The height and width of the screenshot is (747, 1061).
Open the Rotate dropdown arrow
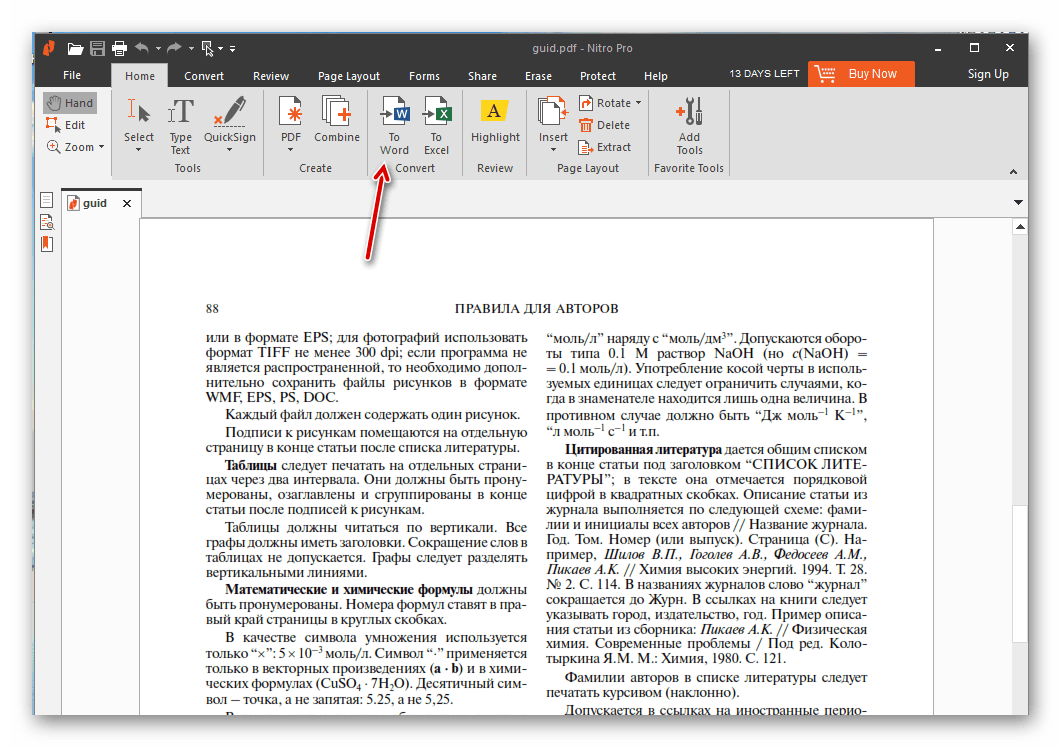pyautogui.click(x=638, y=103)
